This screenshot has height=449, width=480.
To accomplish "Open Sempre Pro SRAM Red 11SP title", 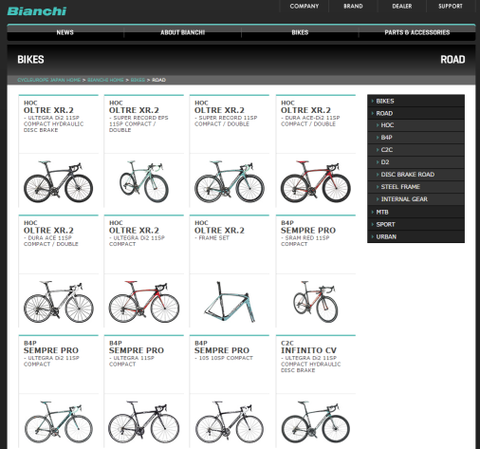I will 308,230.
